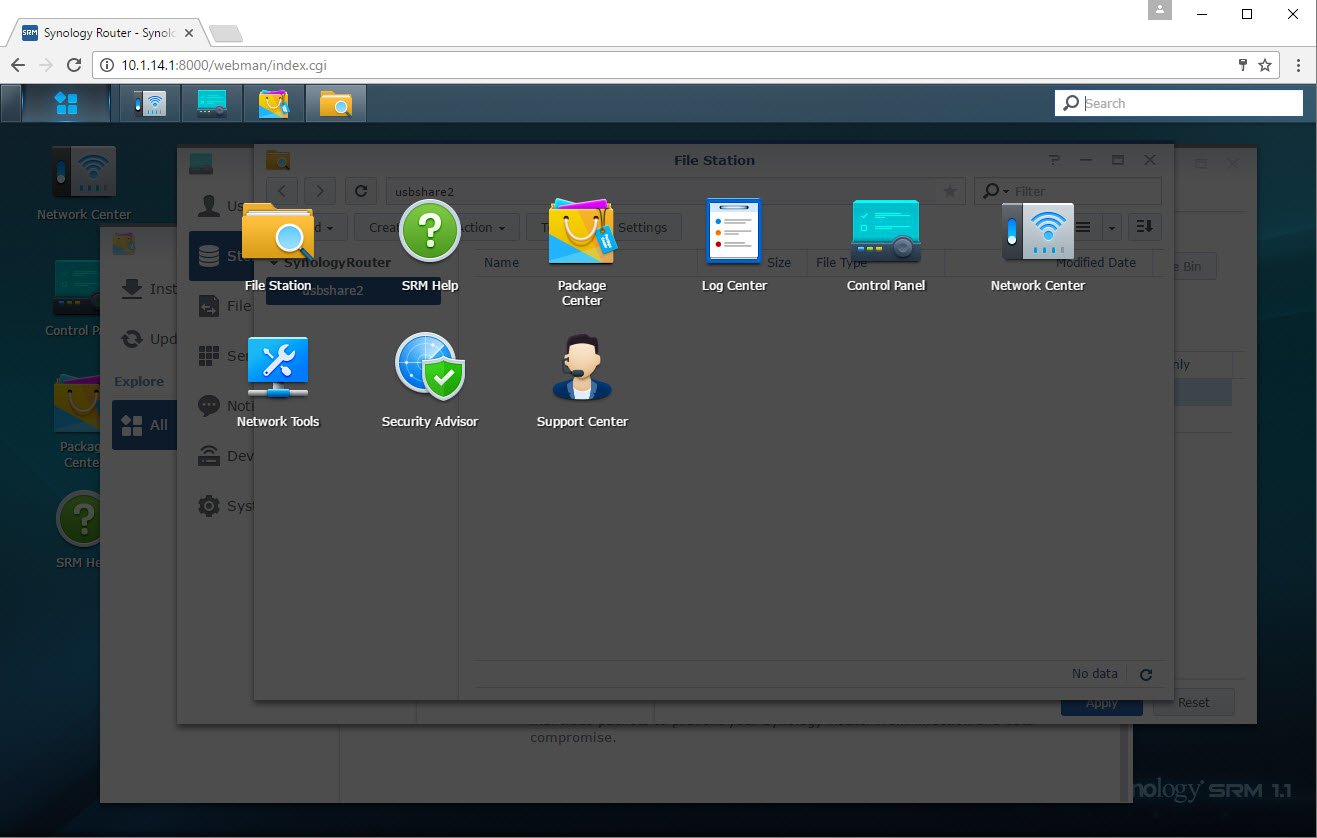Add usbshare2 to favorites with the star
Image resolution: width=1317 pixels, height=838 pixels.
(x=950, y=191)
